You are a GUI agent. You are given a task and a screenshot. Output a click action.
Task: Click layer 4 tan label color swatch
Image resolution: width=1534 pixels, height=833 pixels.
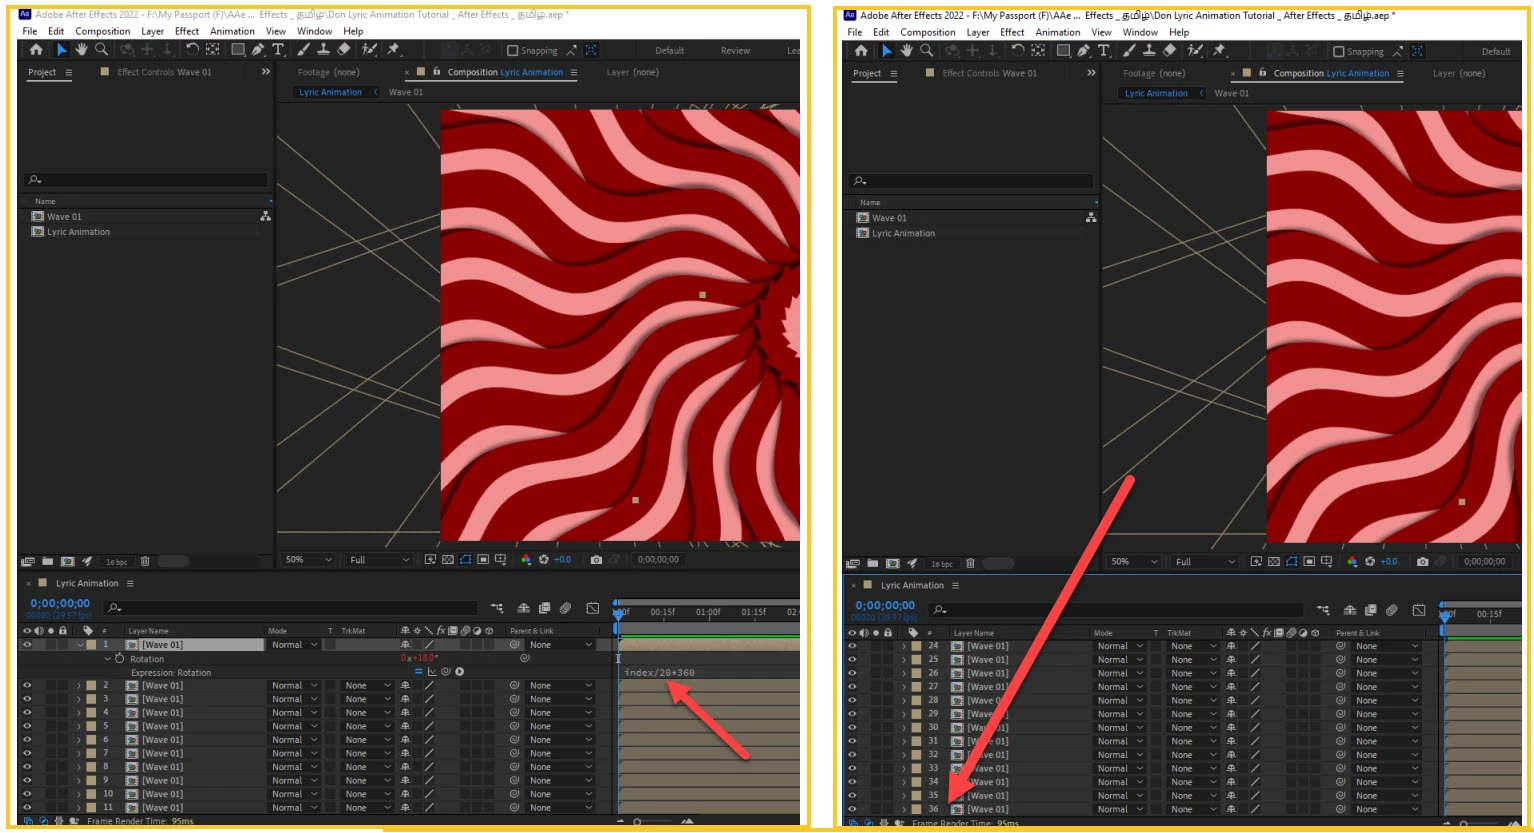pos(91,713)
